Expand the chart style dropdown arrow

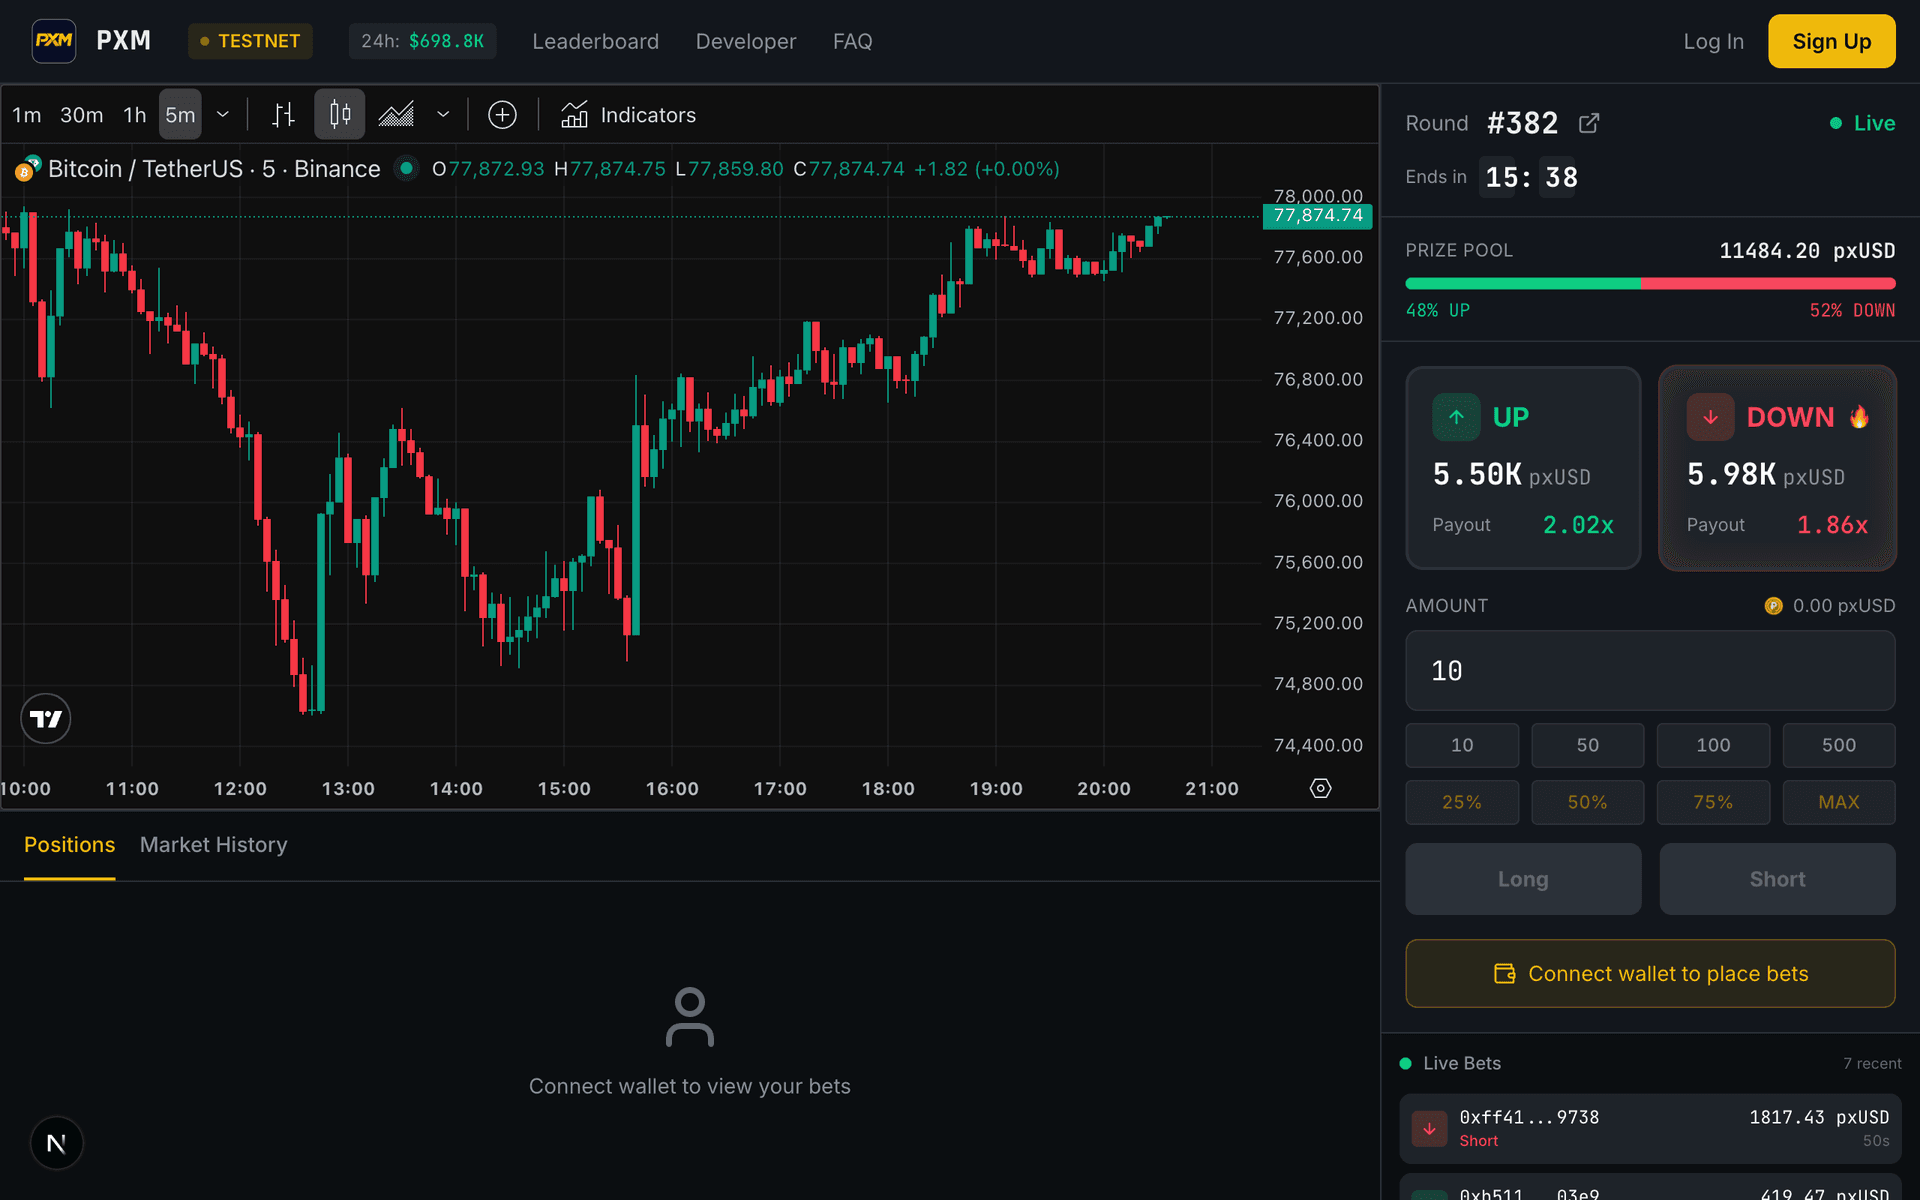click(443, 114)
